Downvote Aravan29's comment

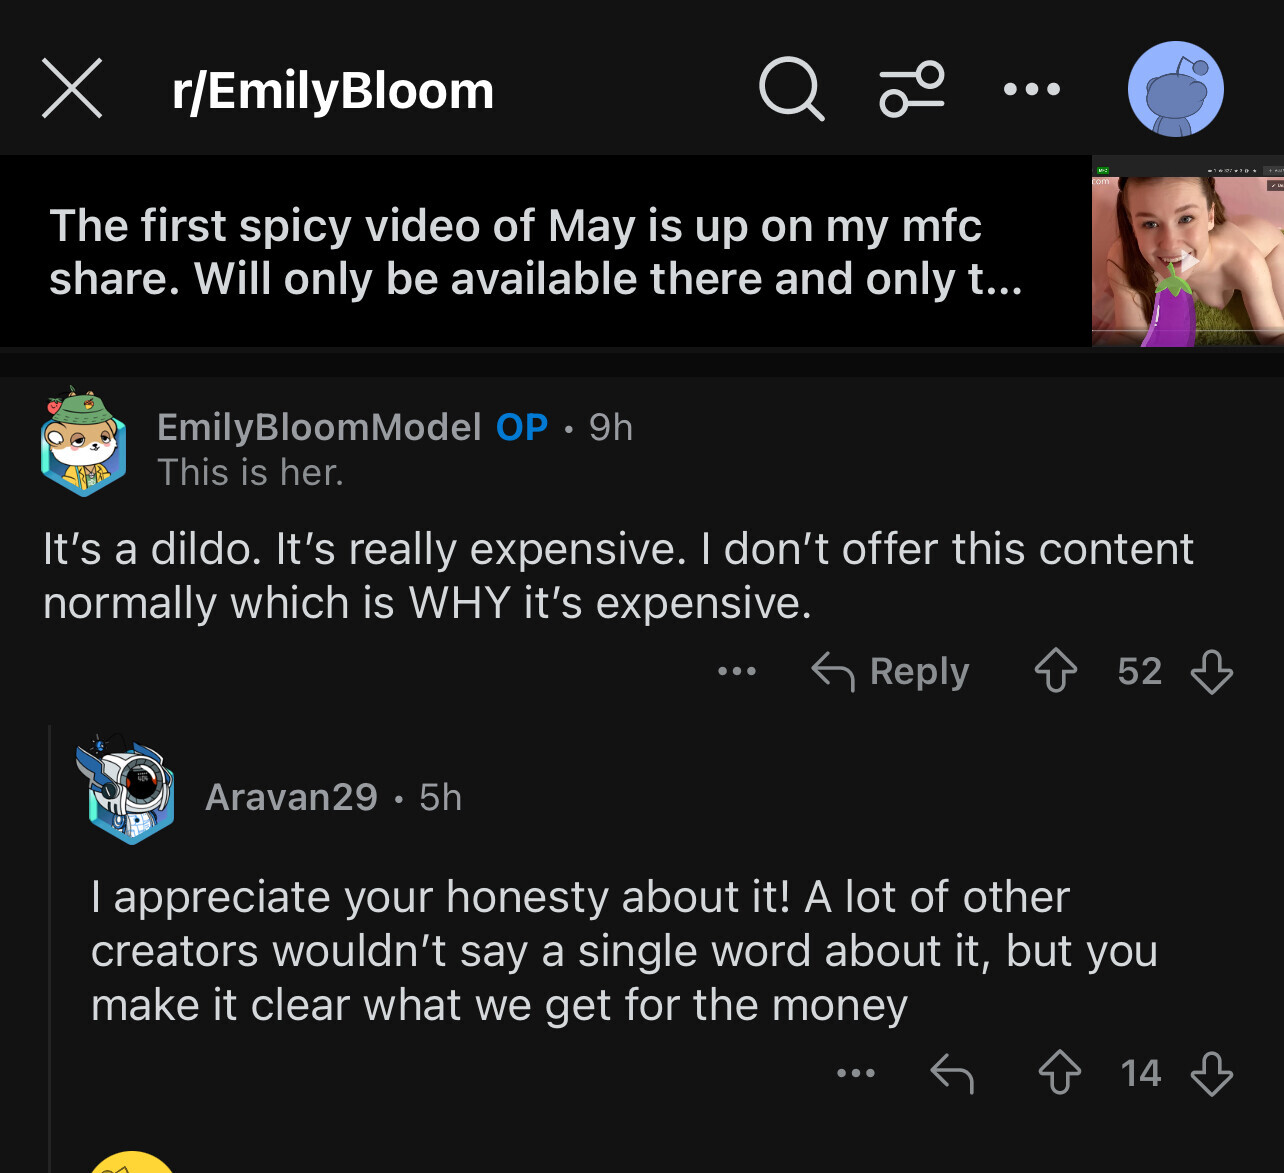point(1212,1073)
